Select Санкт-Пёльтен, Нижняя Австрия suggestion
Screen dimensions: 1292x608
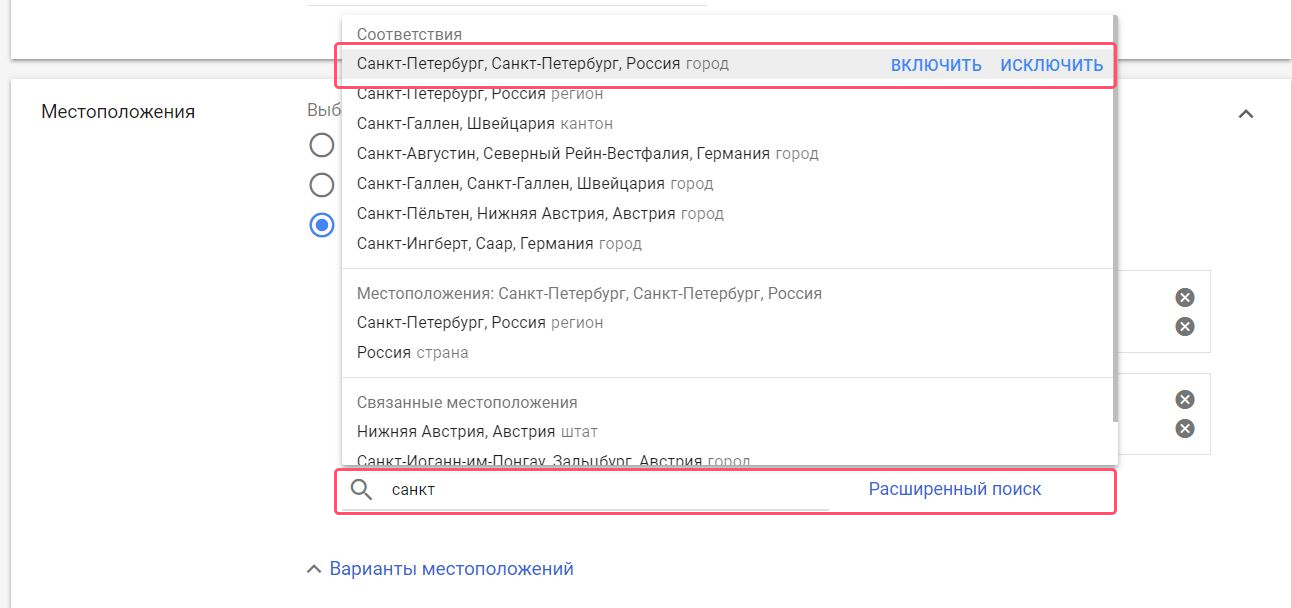click(728, 214)
